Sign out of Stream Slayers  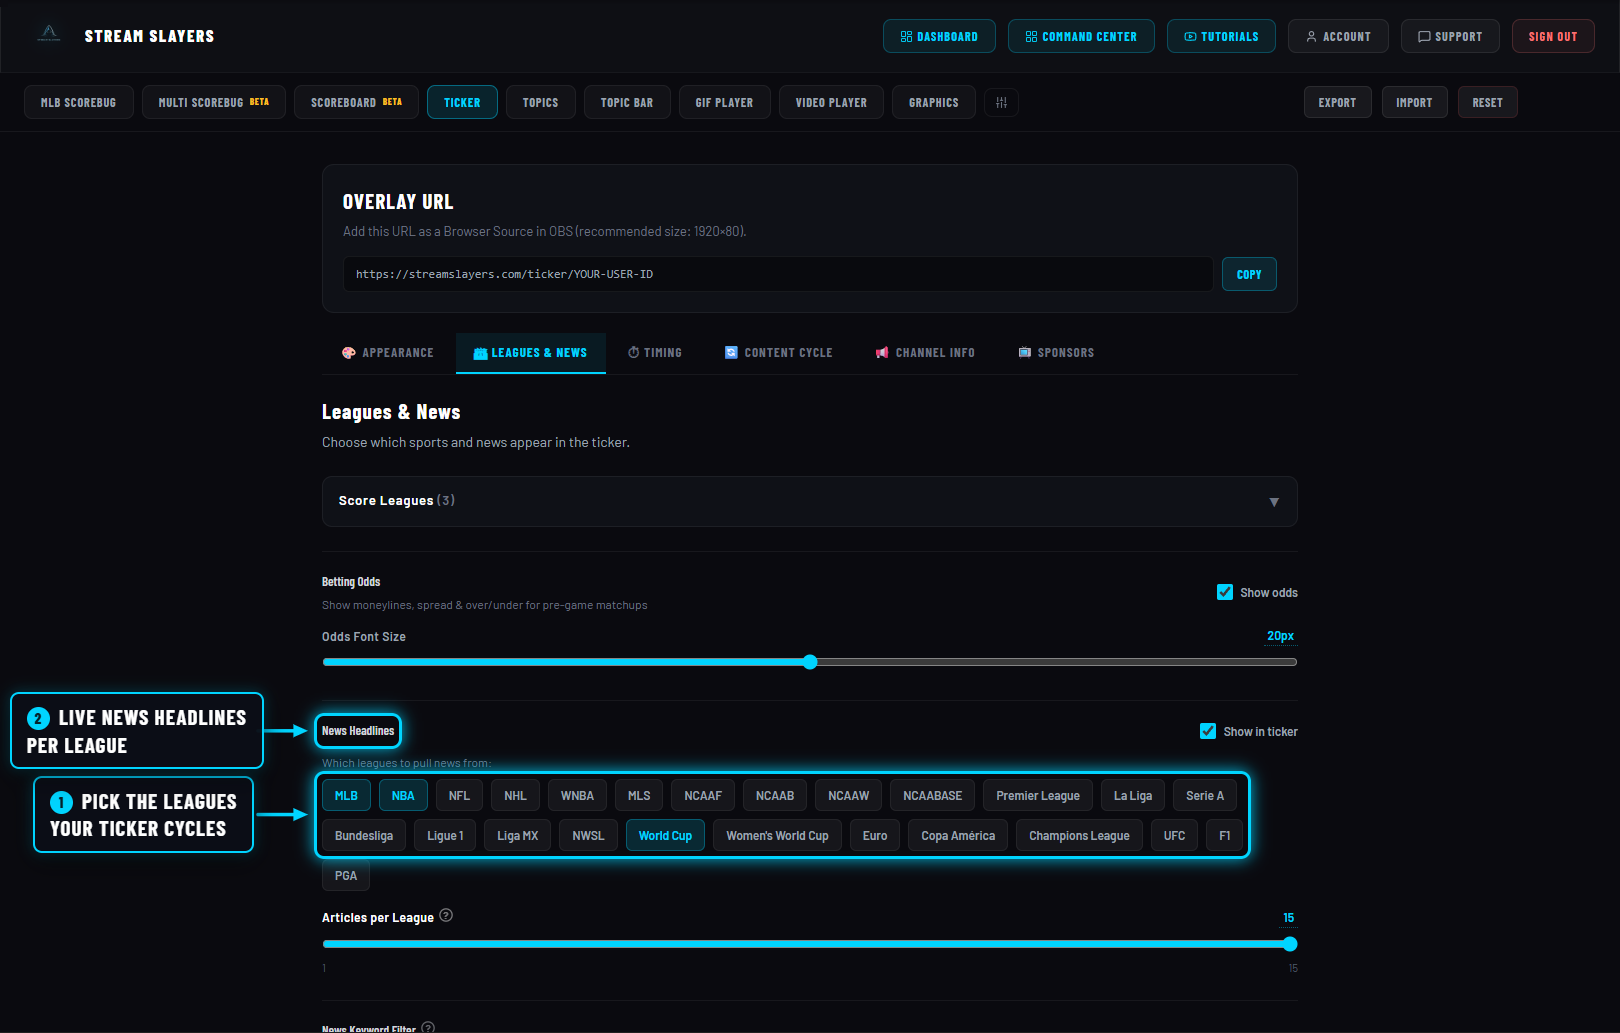tap(1553, 36)
